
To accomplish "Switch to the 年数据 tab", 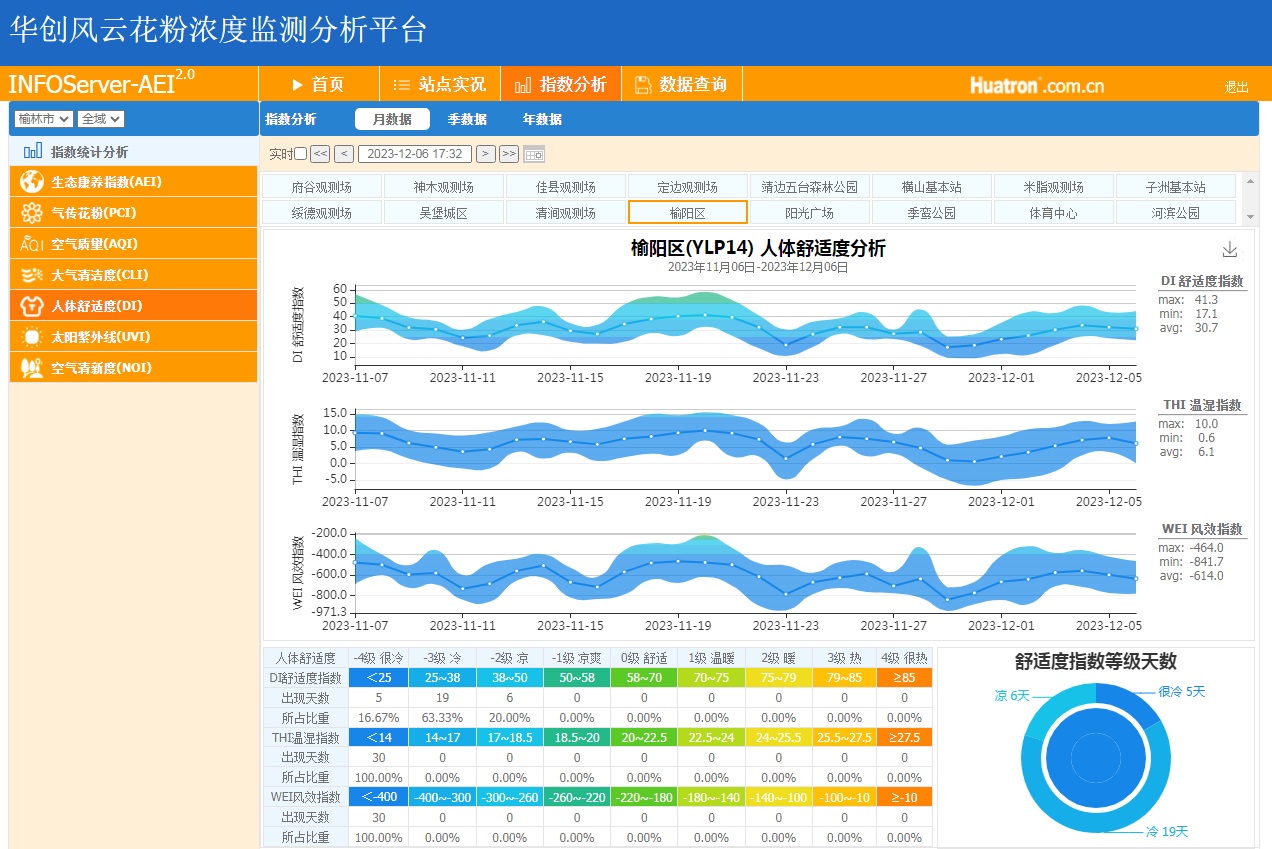I will click(x=542, y=119).
